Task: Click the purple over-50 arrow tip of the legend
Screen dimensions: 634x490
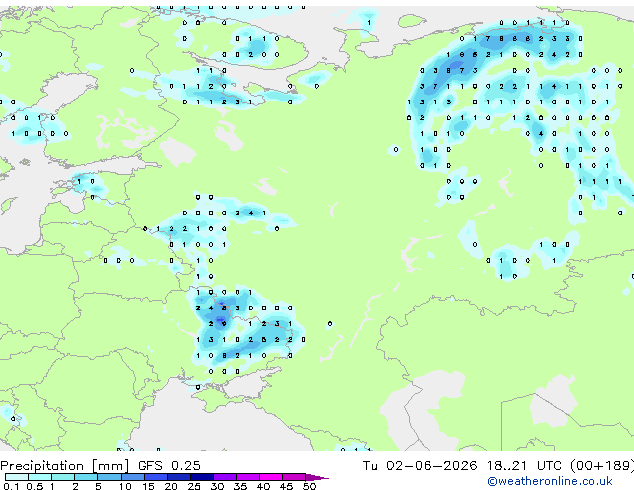Action: [317, 477]
